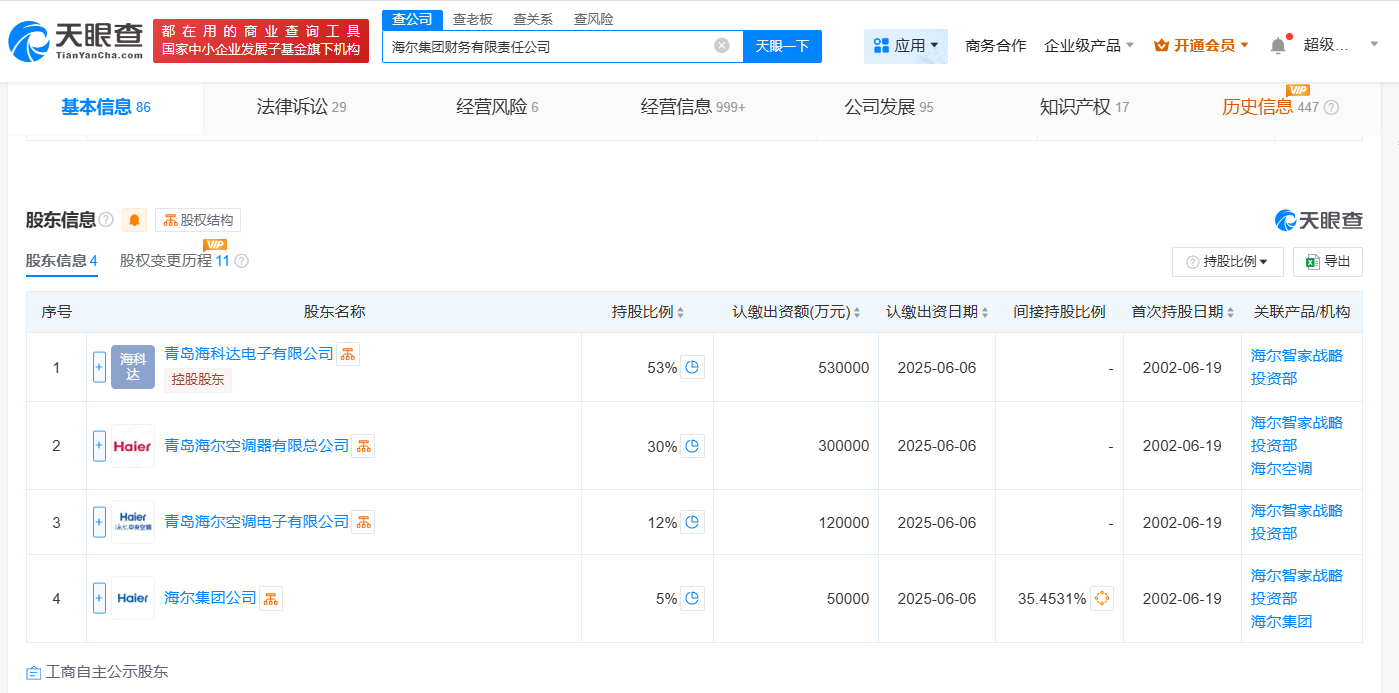The width and height of the screenshot is (1399, 693).
Task: Select the 查公司 search tab
Action: [x=412, y=19]
